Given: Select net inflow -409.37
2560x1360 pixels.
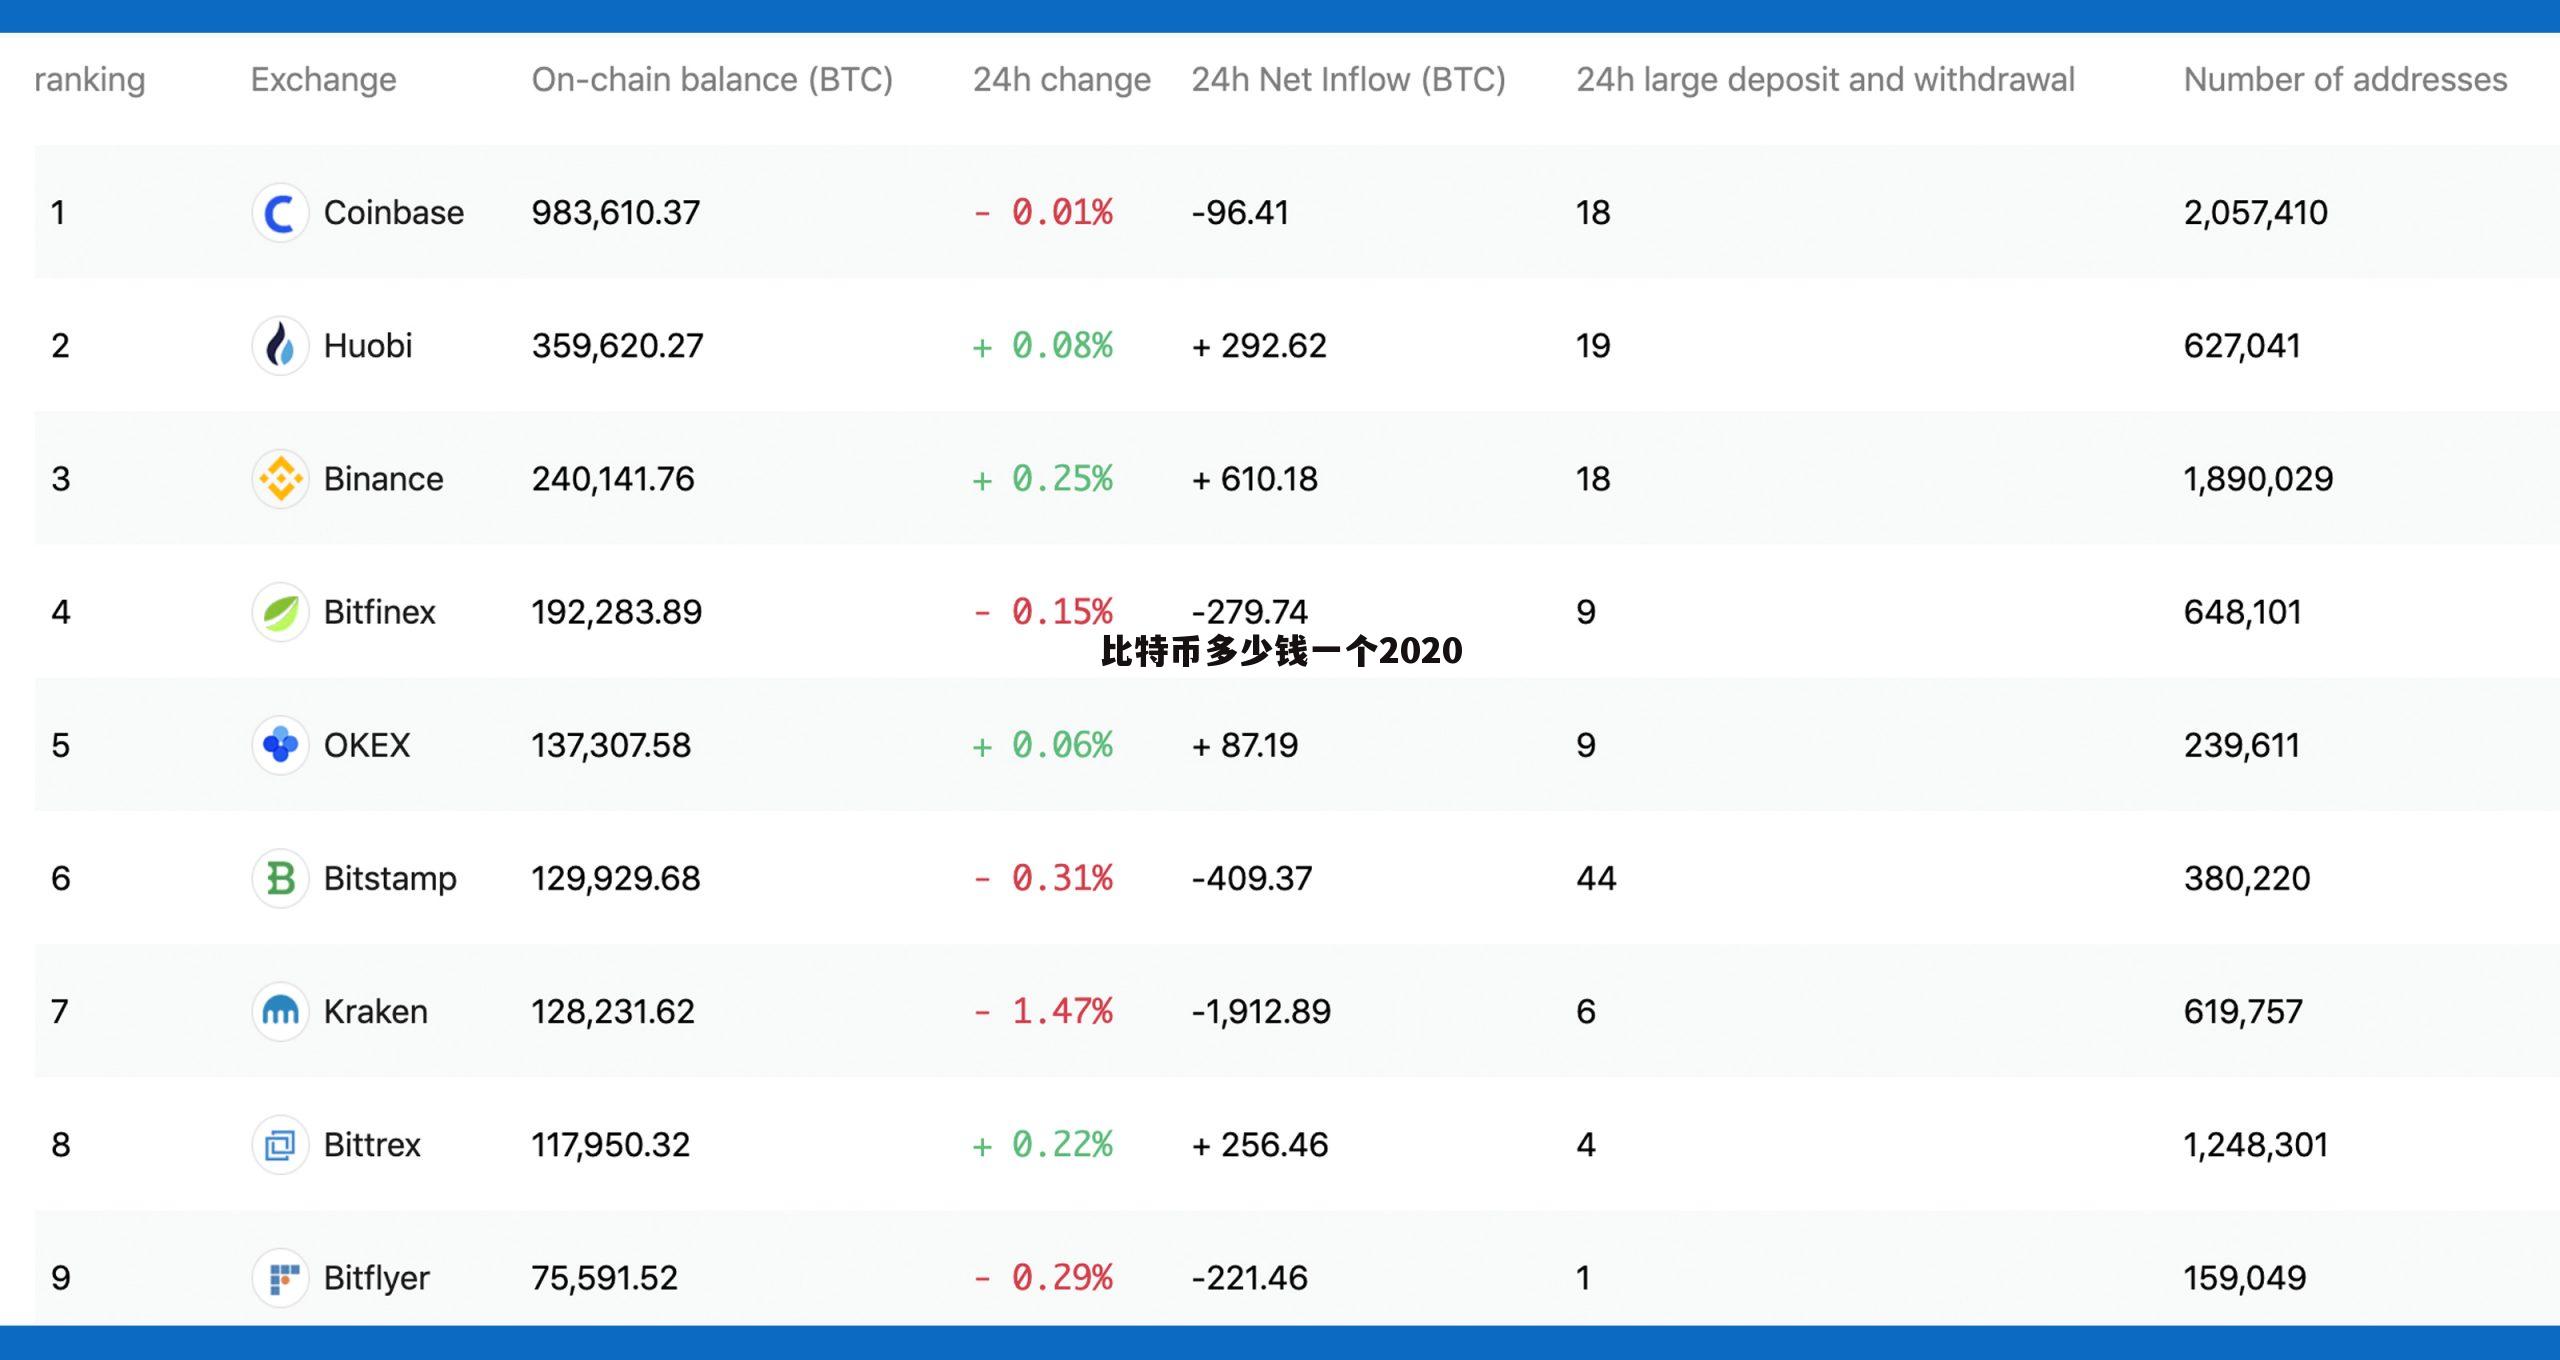Looking at the screenshot, I should click(x=1252, y=878).
